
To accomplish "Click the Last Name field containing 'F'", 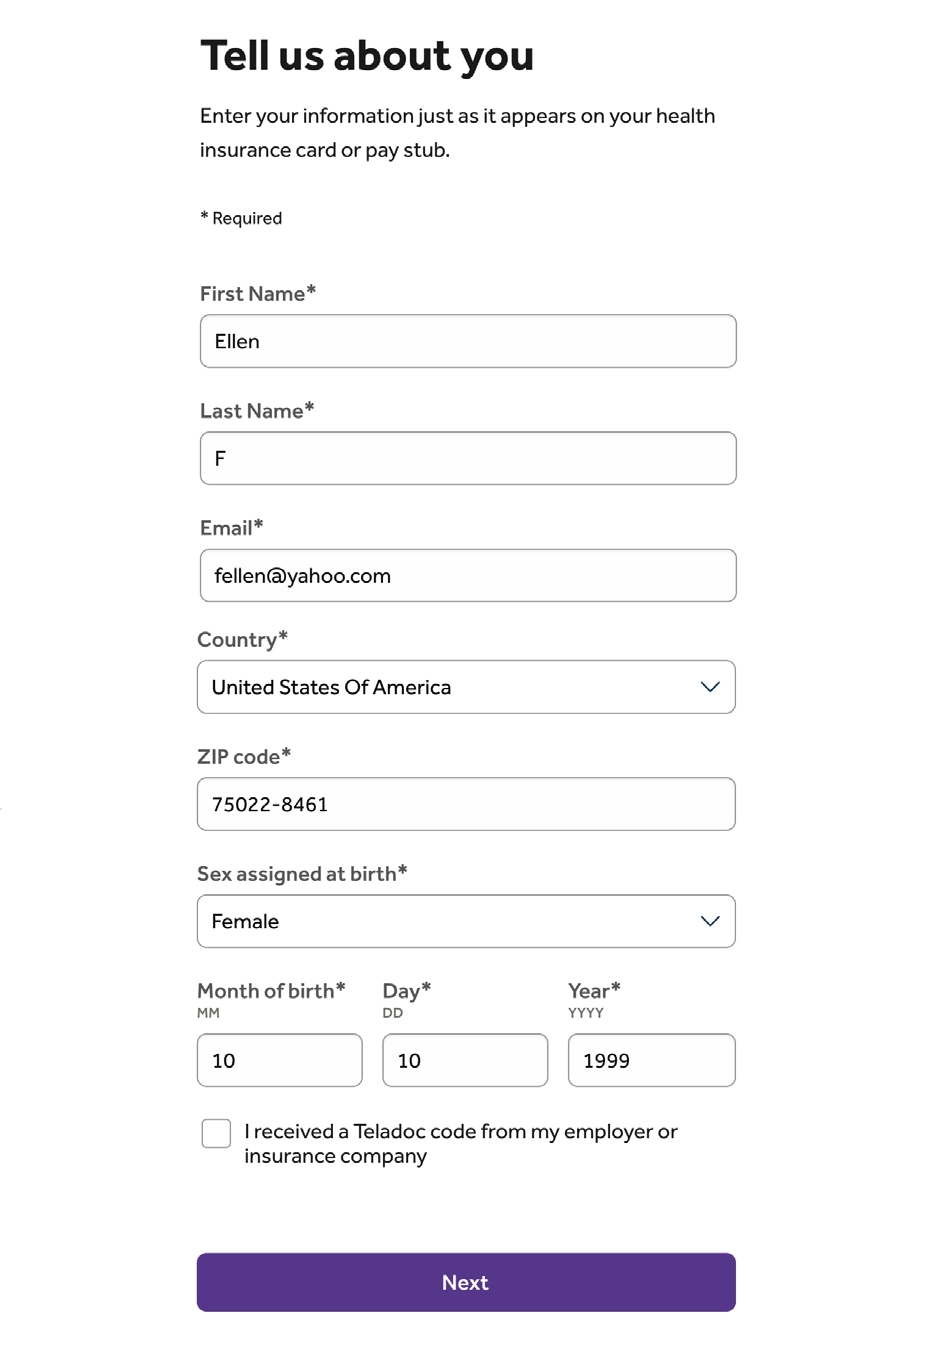I will click(468, 458).
